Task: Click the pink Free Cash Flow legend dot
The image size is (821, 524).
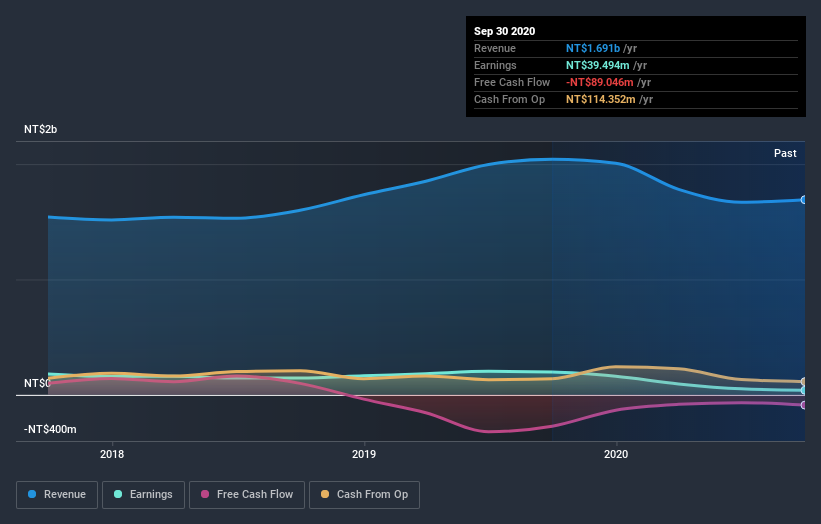Action: click(x=205, y=494)
